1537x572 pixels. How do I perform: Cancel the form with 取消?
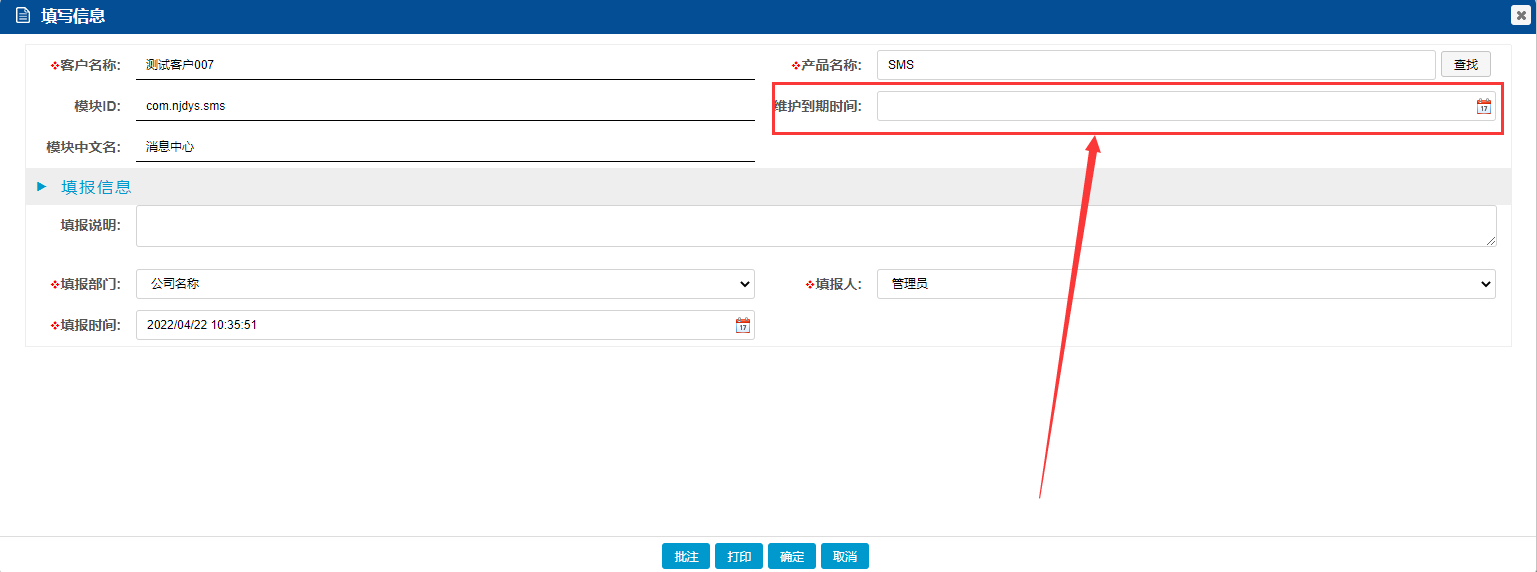(x=844, y=557)
